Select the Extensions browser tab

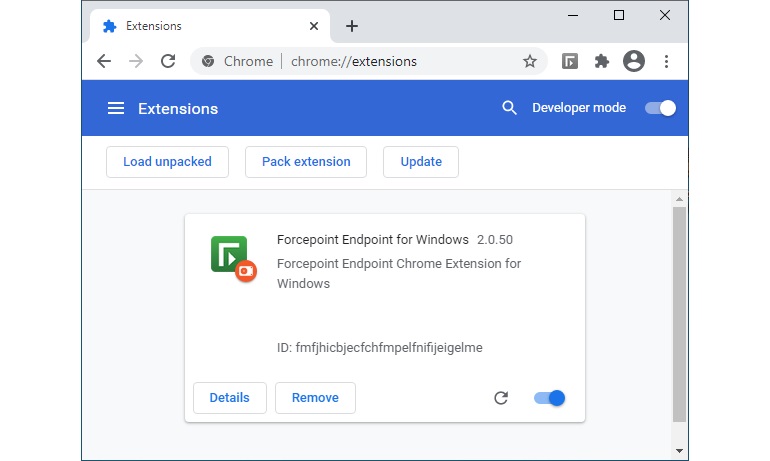click(x=200, y=26)
